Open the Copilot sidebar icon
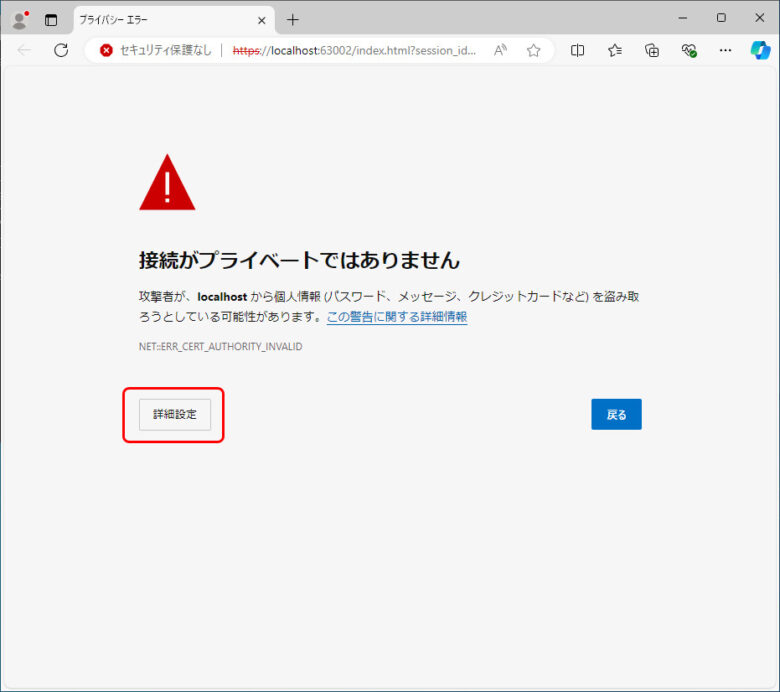 pyautogui.click(x=761, y=50)
